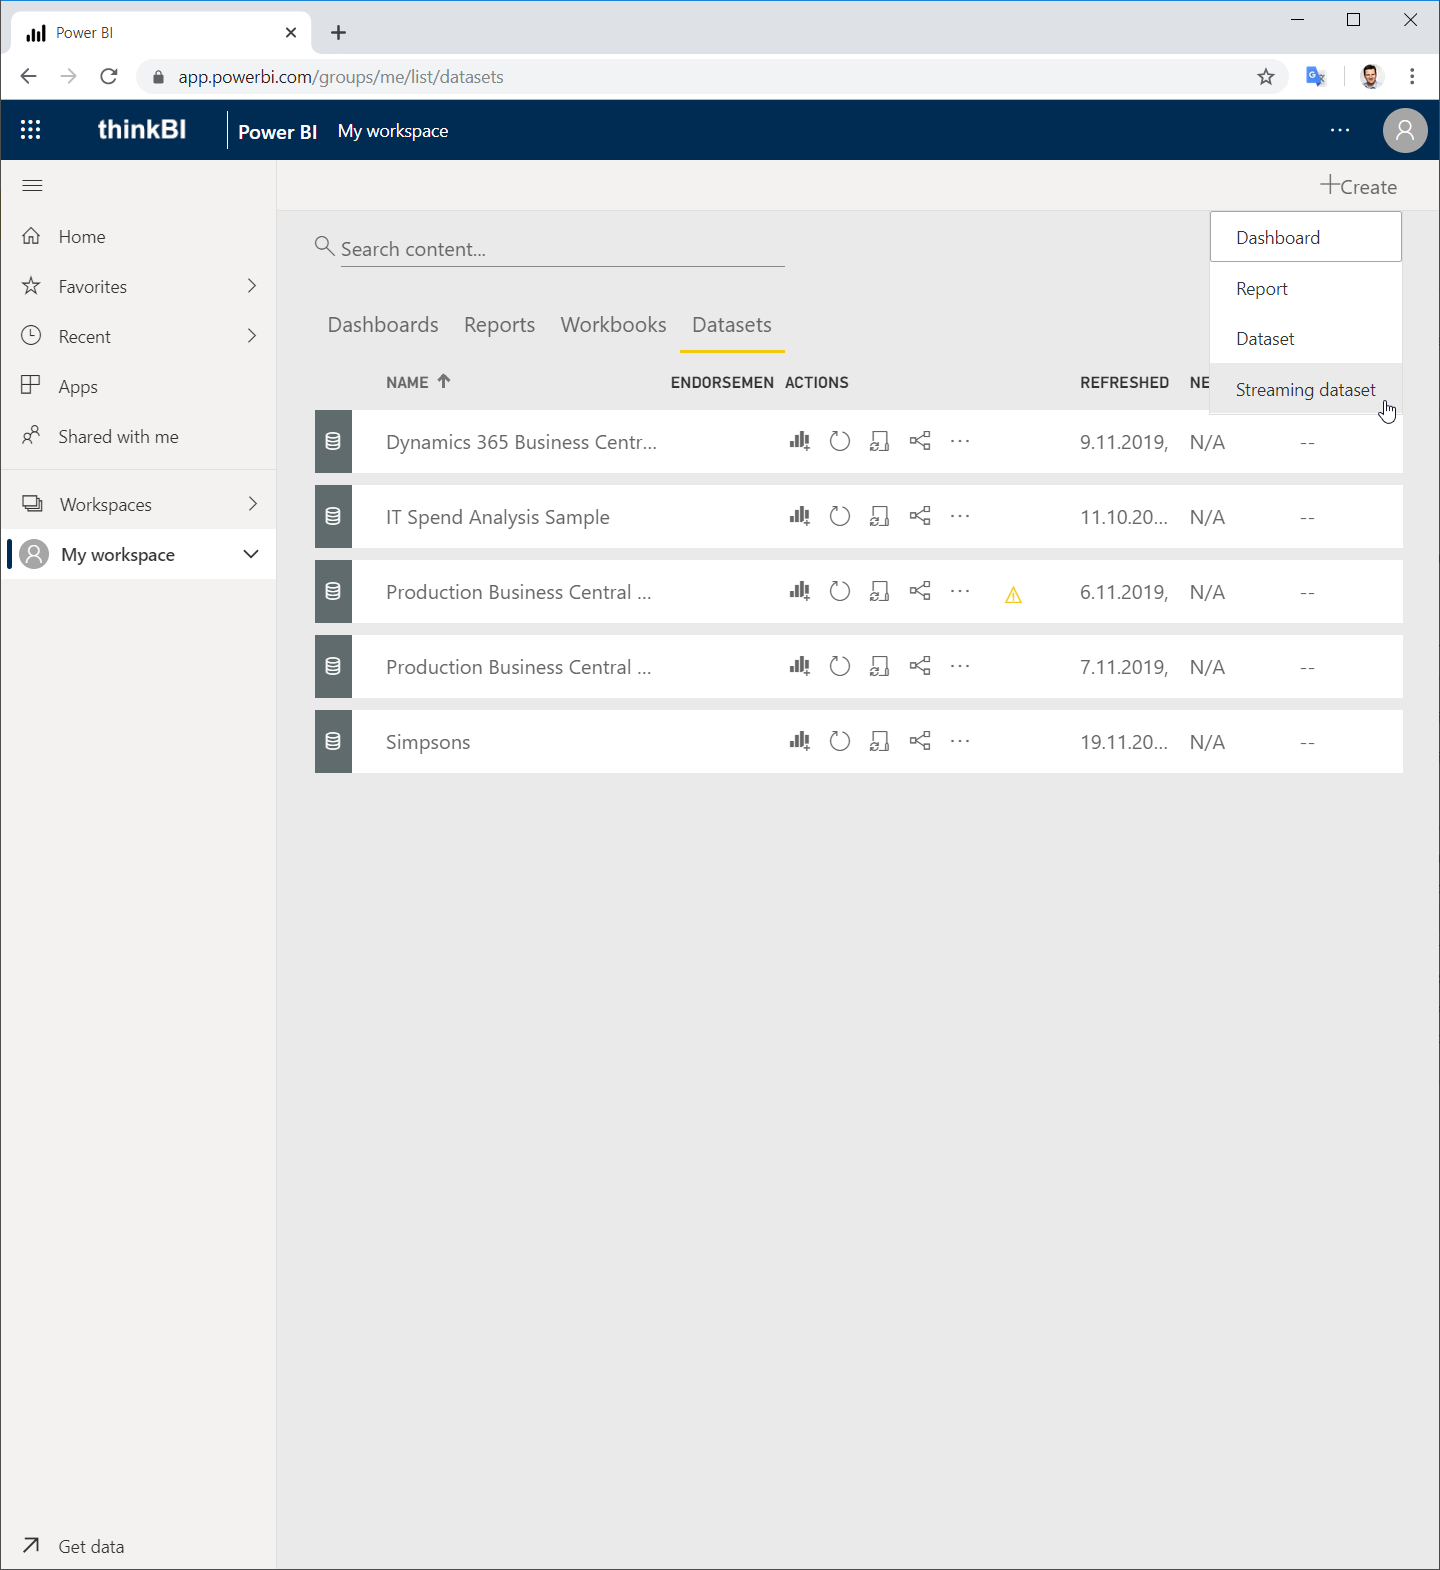The image size is (1440, 1570).
Task: Click the browser address bar URL
Action: (x=340, y=77)
